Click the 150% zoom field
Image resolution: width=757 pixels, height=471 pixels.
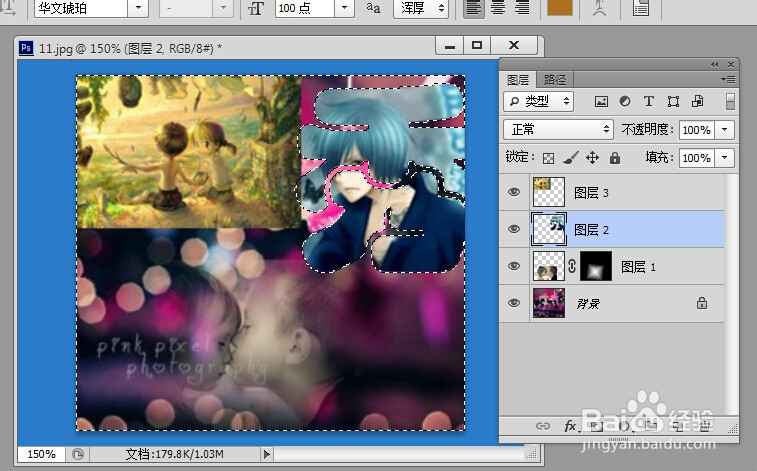(x=42, y=454)
